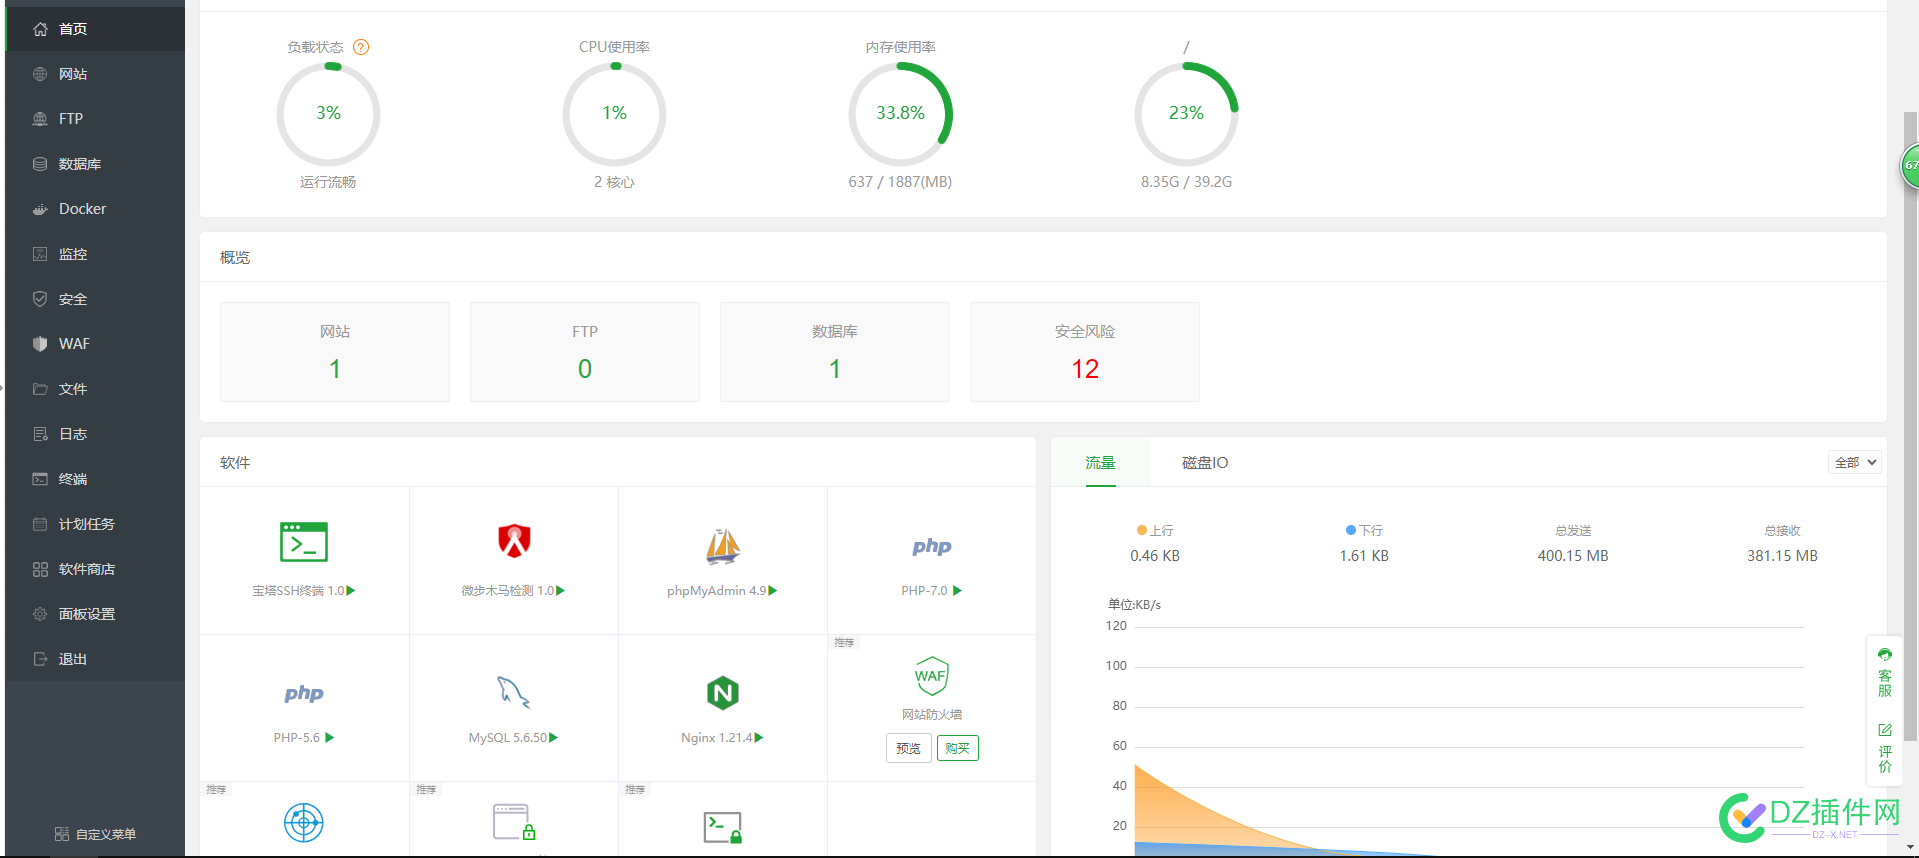The height and width of the screenshot is (858, 1919).
Task: Click the play arrow next to PHP-7.0
Action: (957, 591)
